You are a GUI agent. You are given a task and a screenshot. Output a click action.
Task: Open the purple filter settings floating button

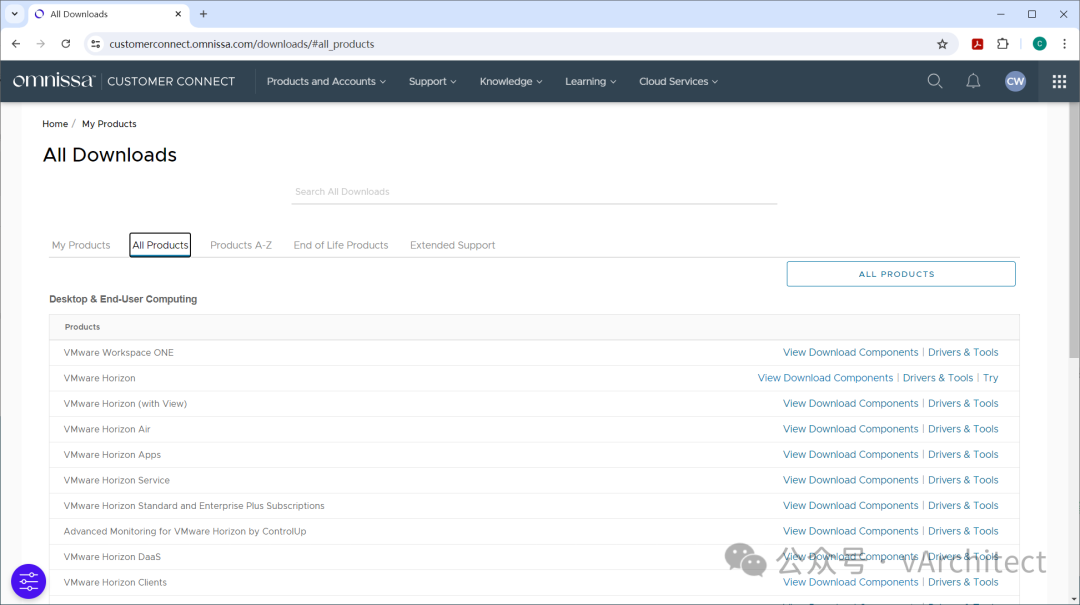[x=28, y=582]
